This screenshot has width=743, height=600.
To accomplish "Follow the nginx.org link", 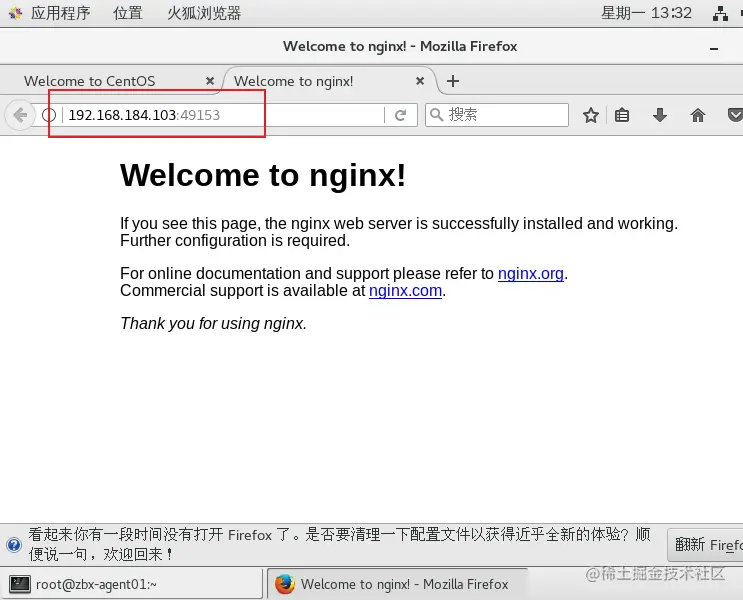I will coord(531,273).
